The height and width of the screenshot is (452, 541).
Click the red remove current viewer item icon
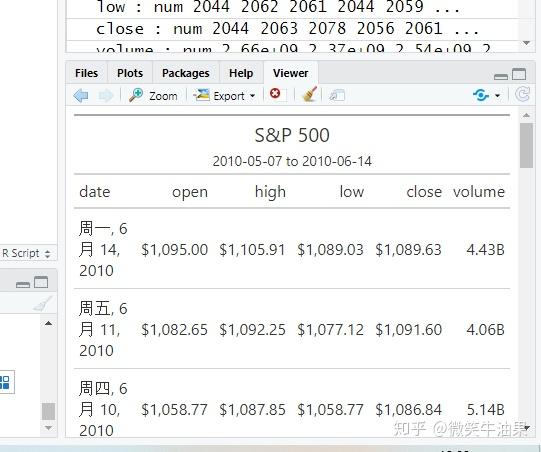click(275, 93)
